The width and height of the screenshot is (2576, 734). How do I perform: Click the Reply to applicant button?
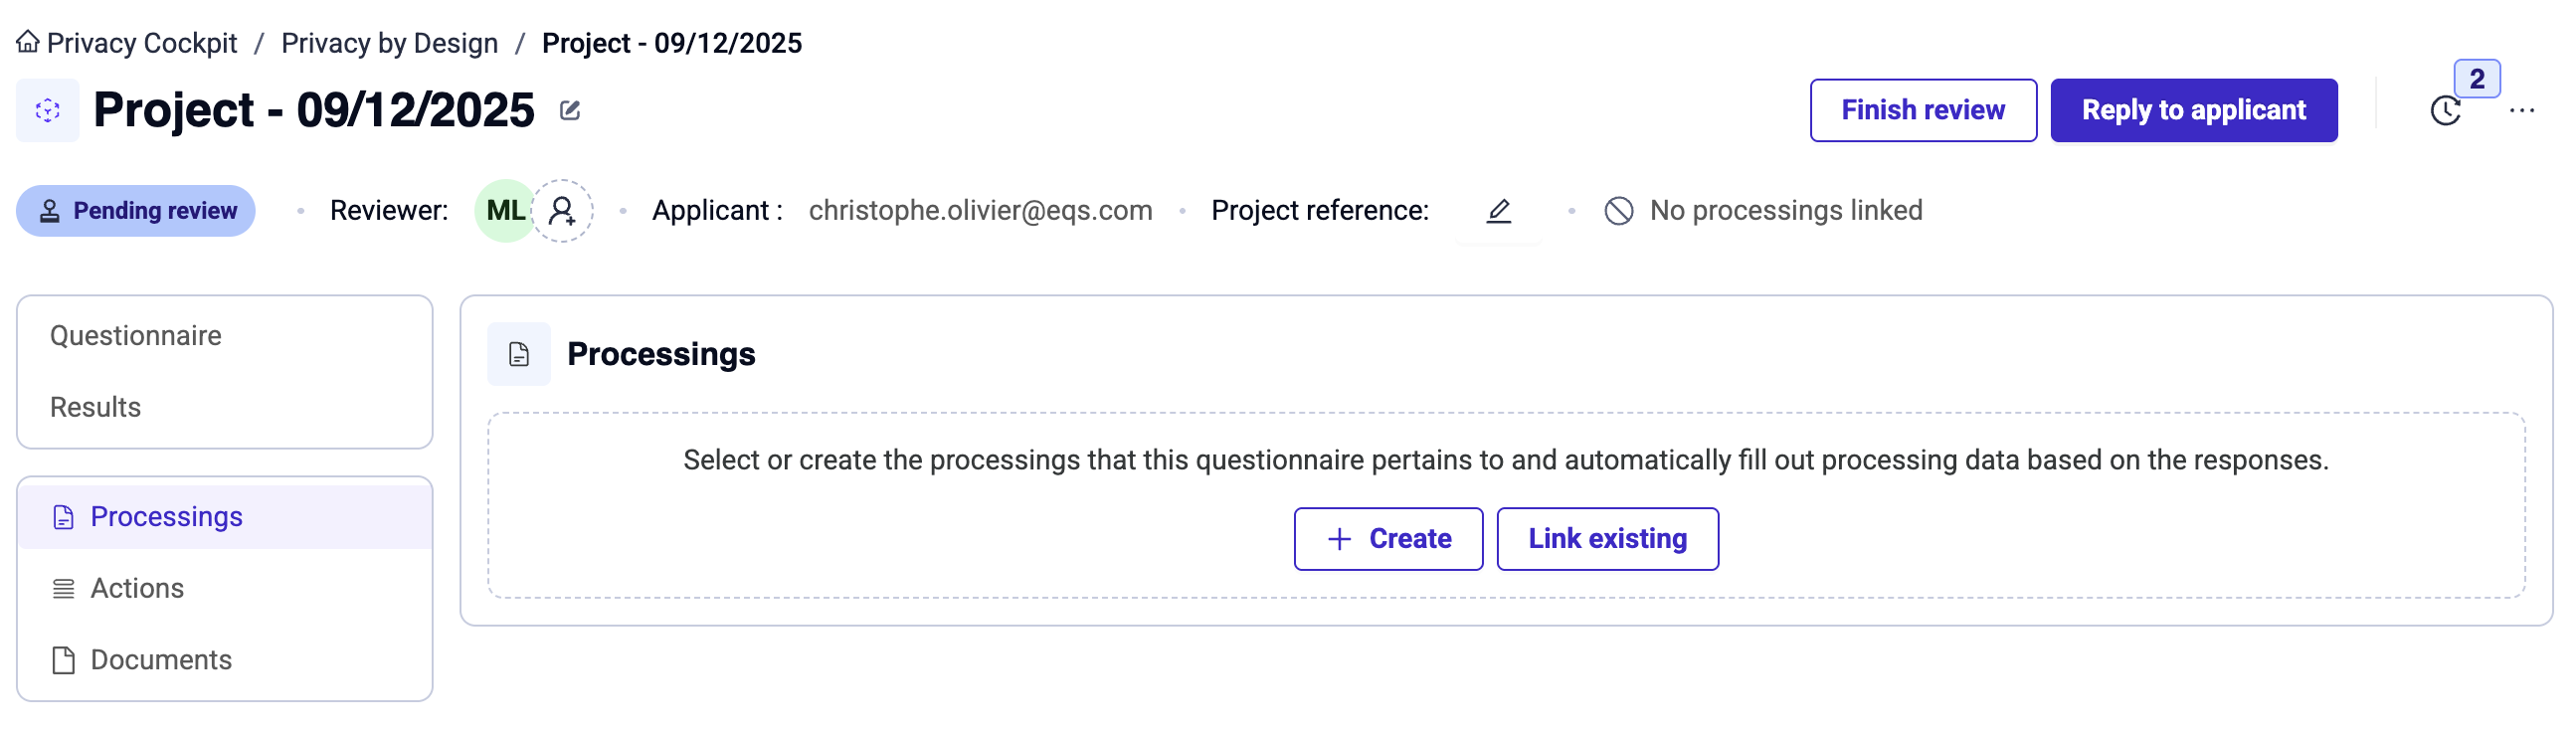click(x=2193, y=110)
